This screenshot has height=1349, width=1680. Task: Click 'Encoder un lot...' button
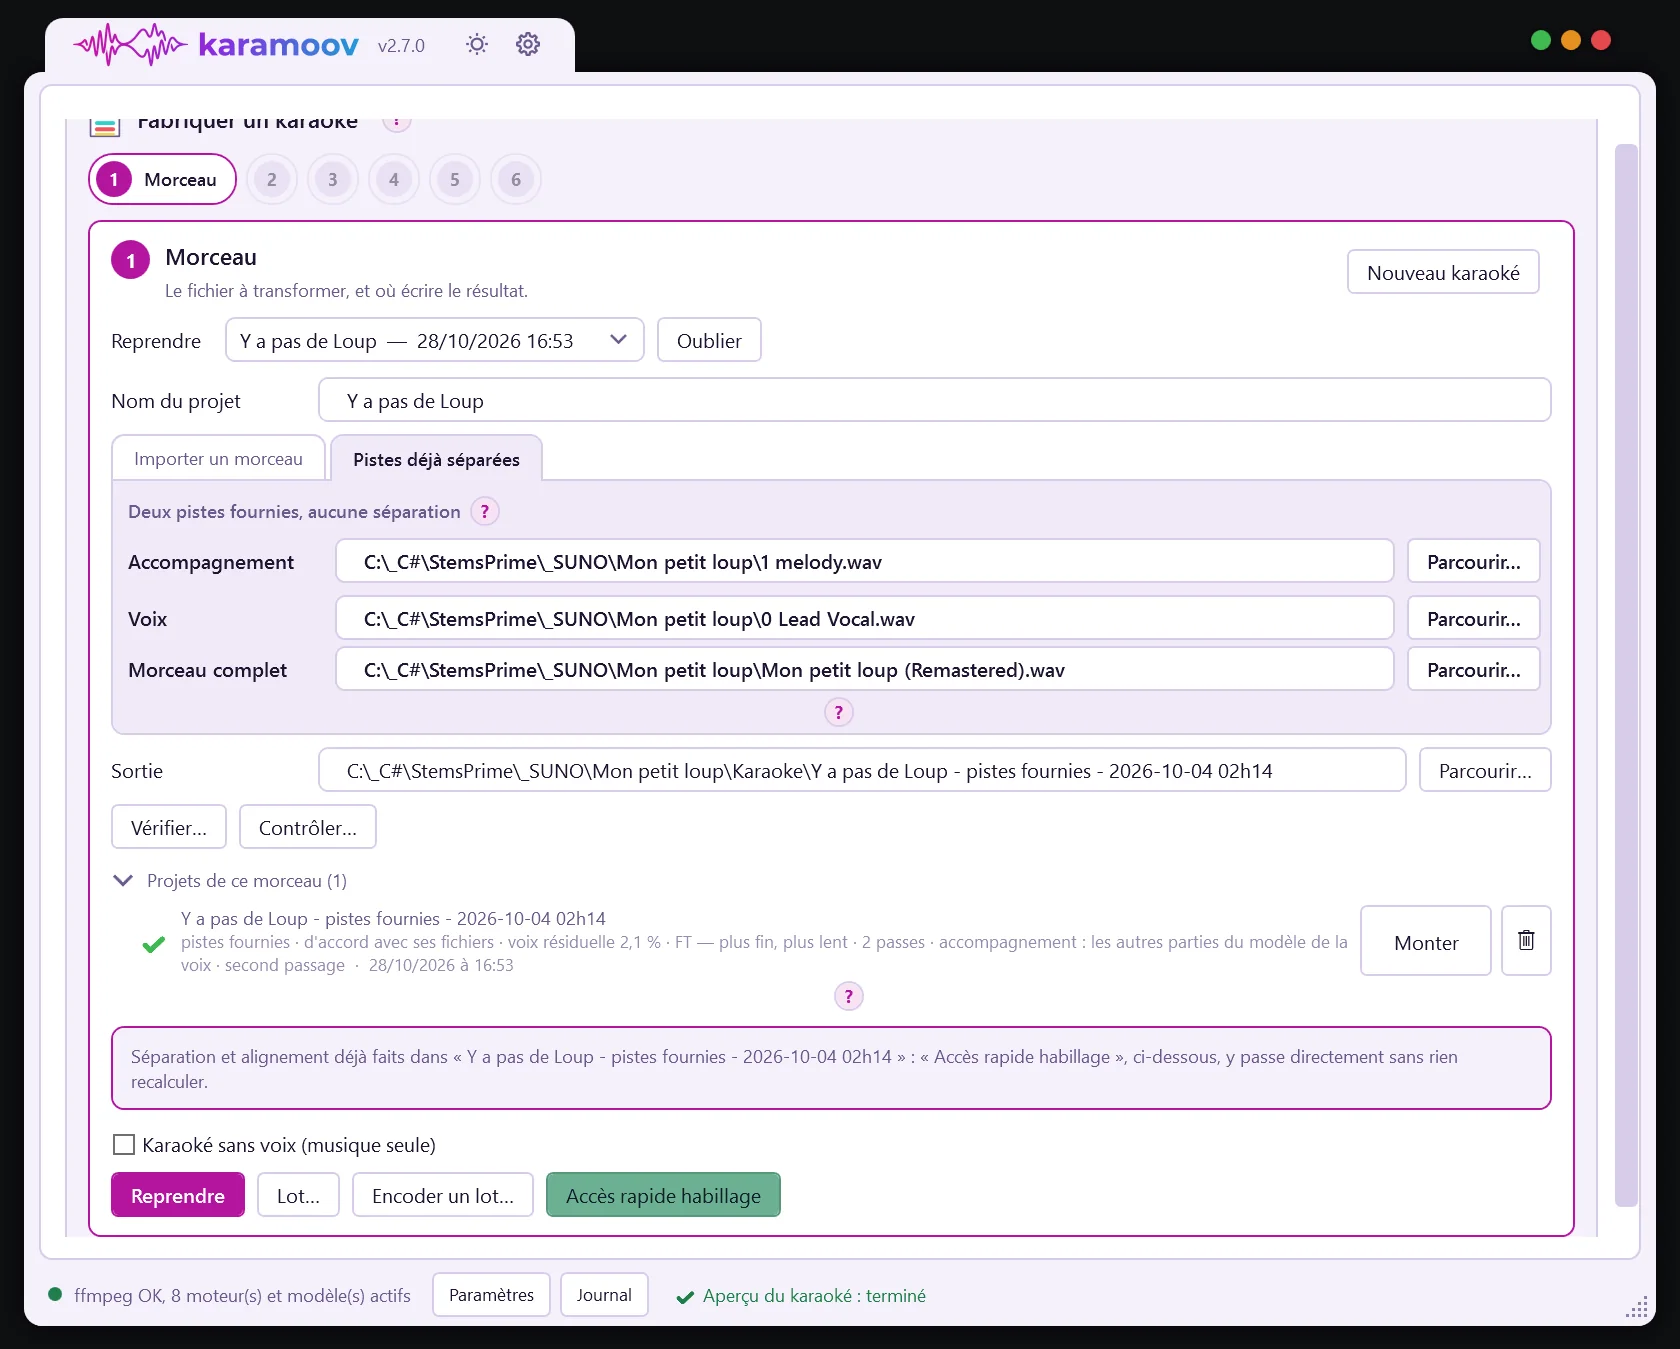tap(443, 1195)
